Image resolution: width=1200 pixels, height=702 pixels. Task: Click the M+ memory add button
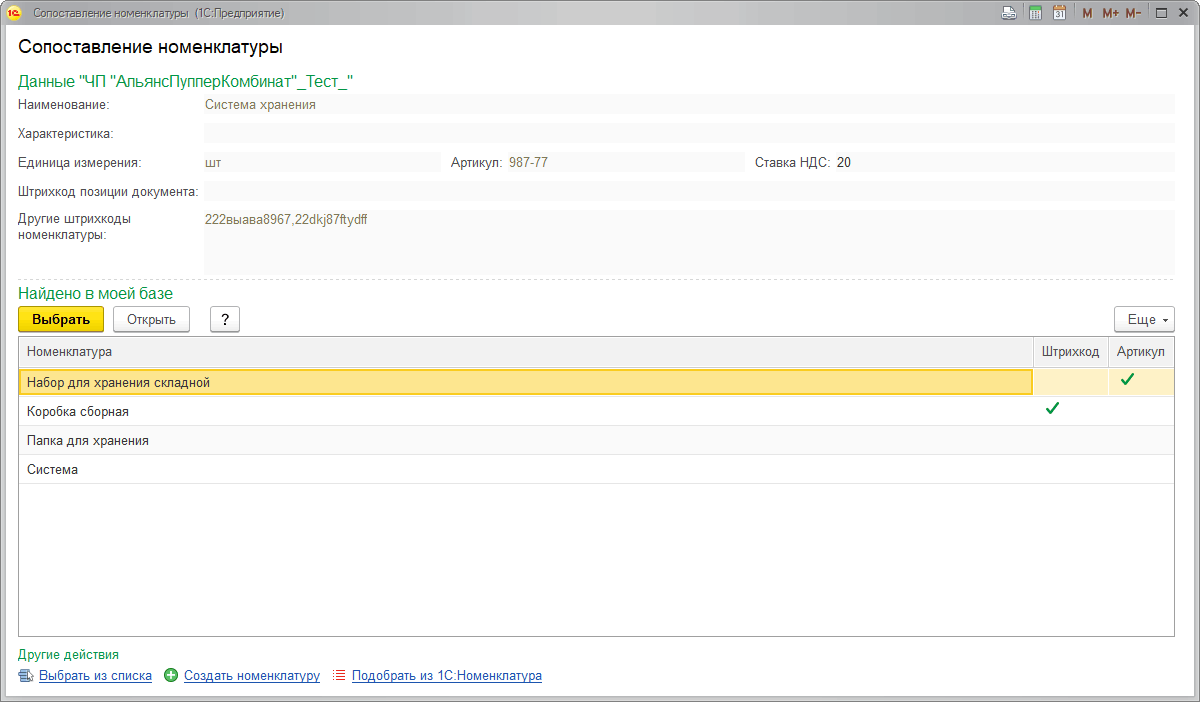click(x=1110, y=13)
